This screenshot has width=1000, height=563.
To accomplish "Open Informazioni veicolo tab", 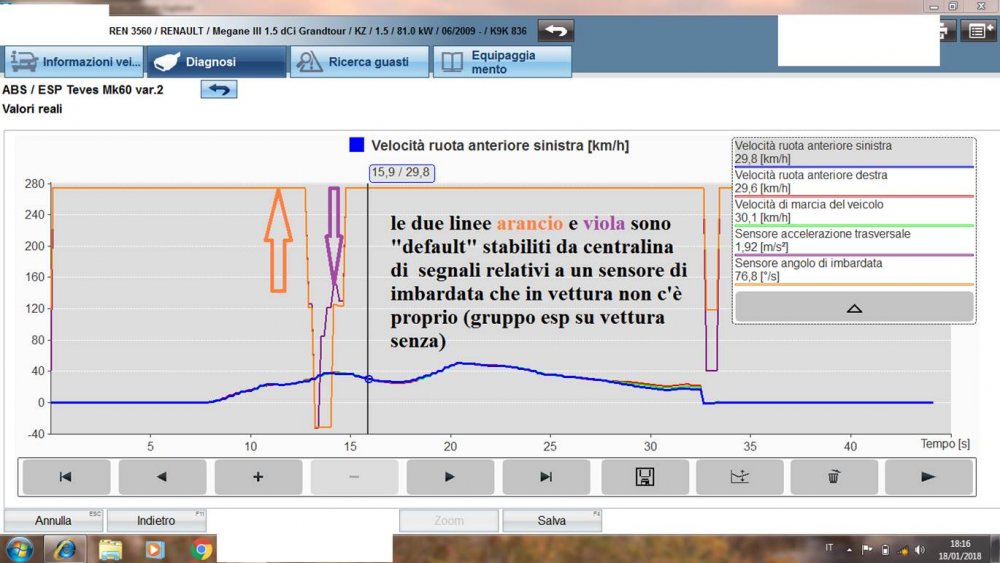I will pos(75,62).
